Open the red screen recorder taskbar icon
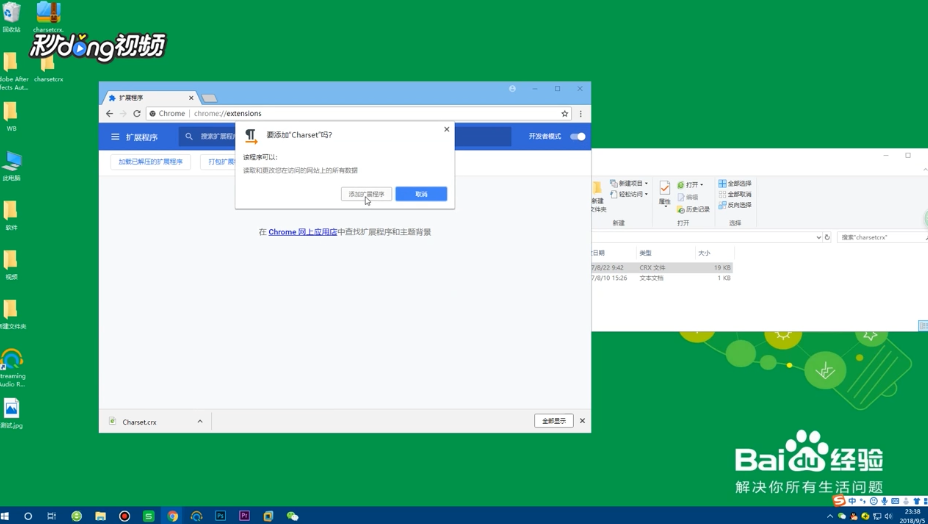The height and width of the screenshot is (524, 928). (124, 516)
